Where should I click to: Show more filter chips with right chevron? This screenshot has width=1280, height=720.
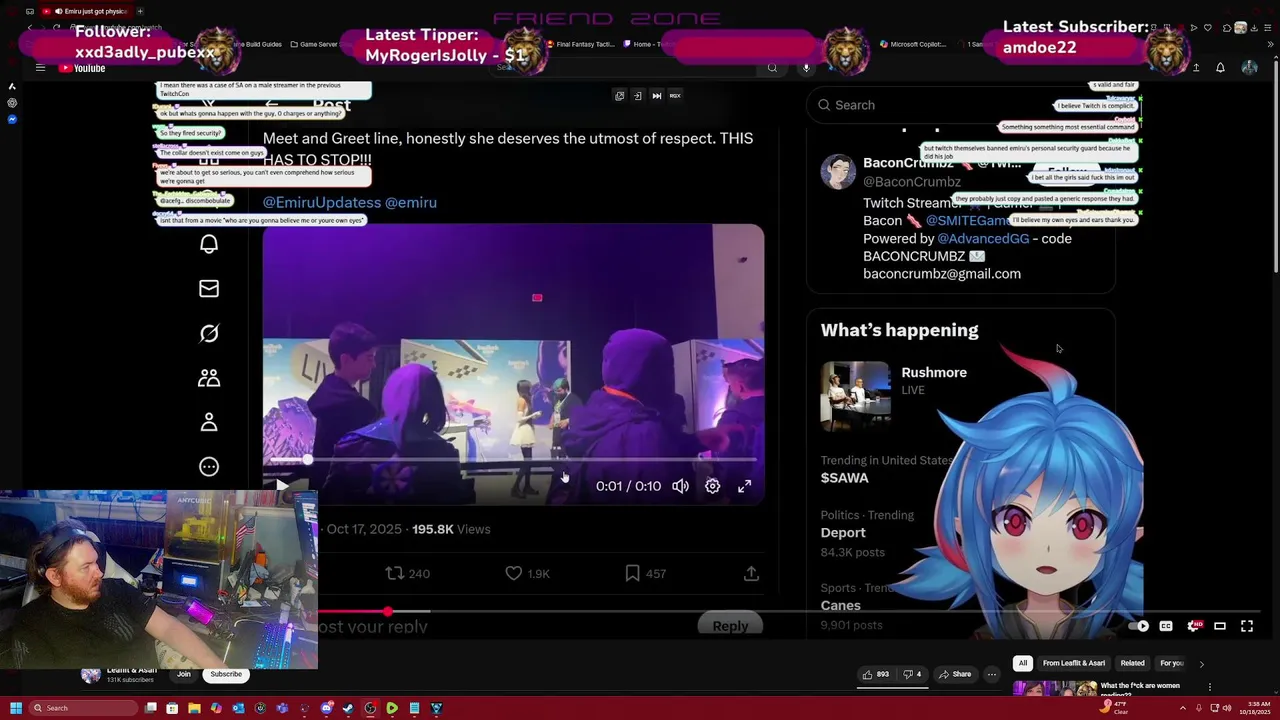tap(1201, 664)
